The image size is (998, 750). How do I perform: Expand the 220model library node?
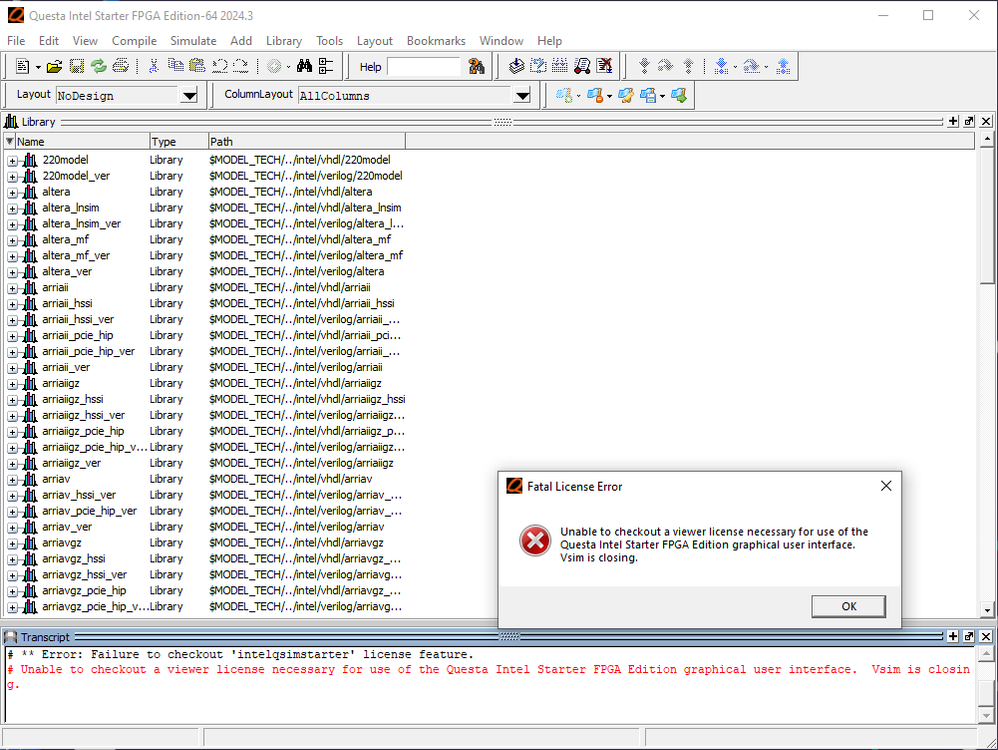[x=12, y=160]
